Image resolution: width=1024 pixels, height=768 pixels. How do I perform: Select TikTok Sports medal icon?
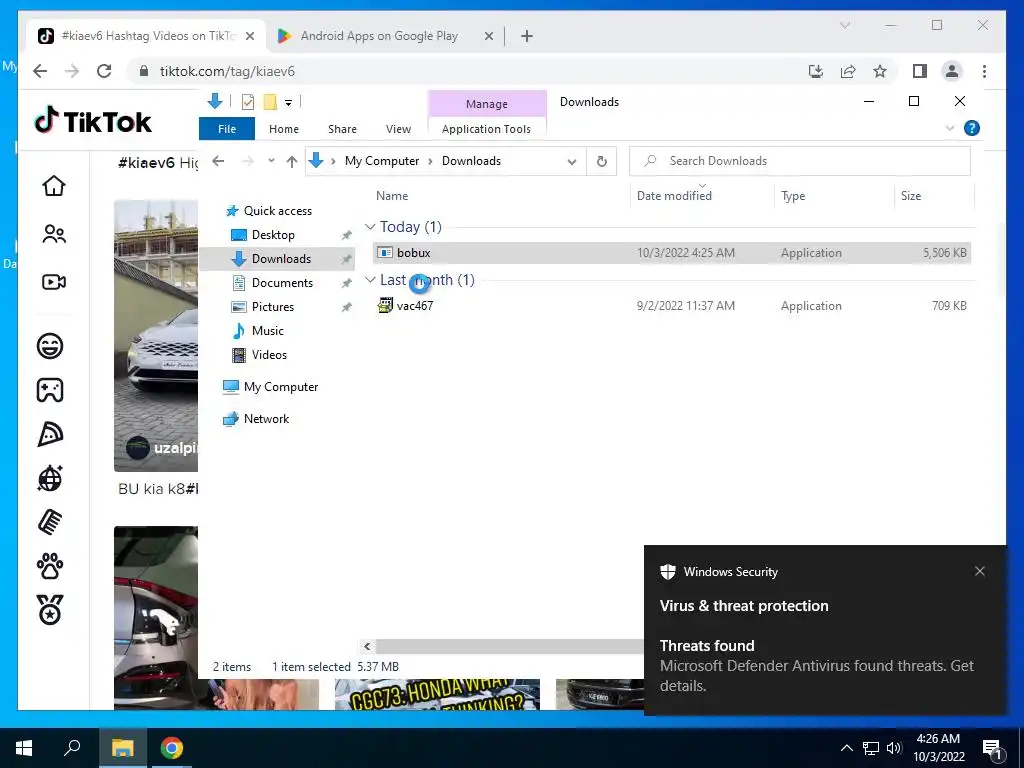50,610
